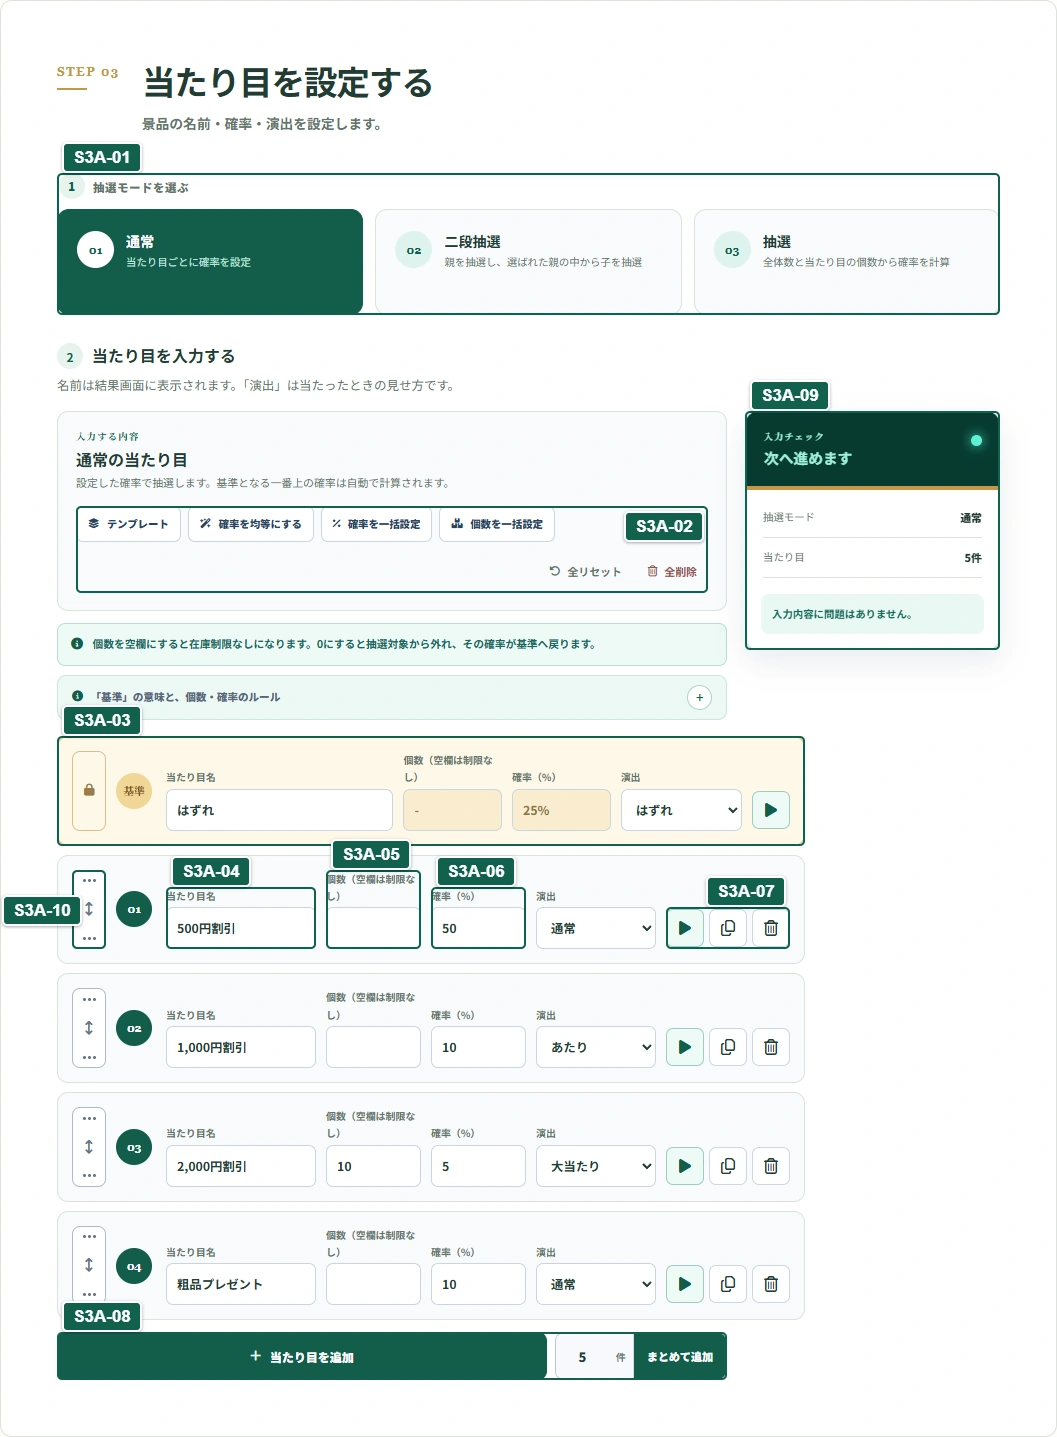
Task: Click the probability field showing 5 in 2,000円割引 row
Action: 478,1166
